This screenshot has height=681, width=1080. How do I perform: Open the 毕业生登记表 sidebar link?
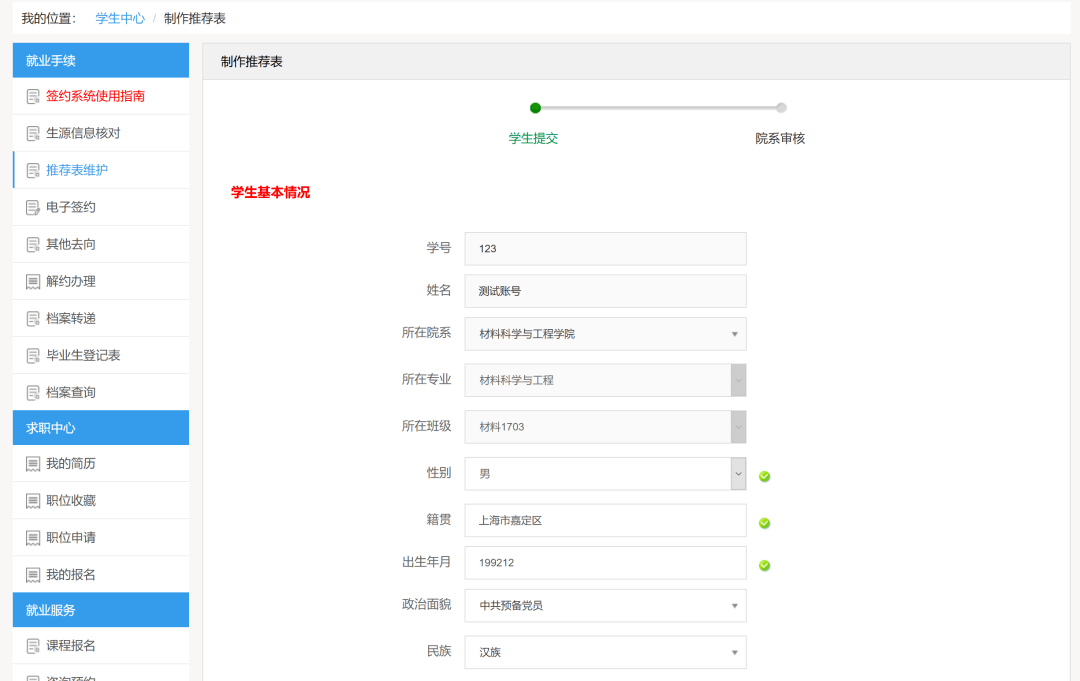(x=83, y=355)
